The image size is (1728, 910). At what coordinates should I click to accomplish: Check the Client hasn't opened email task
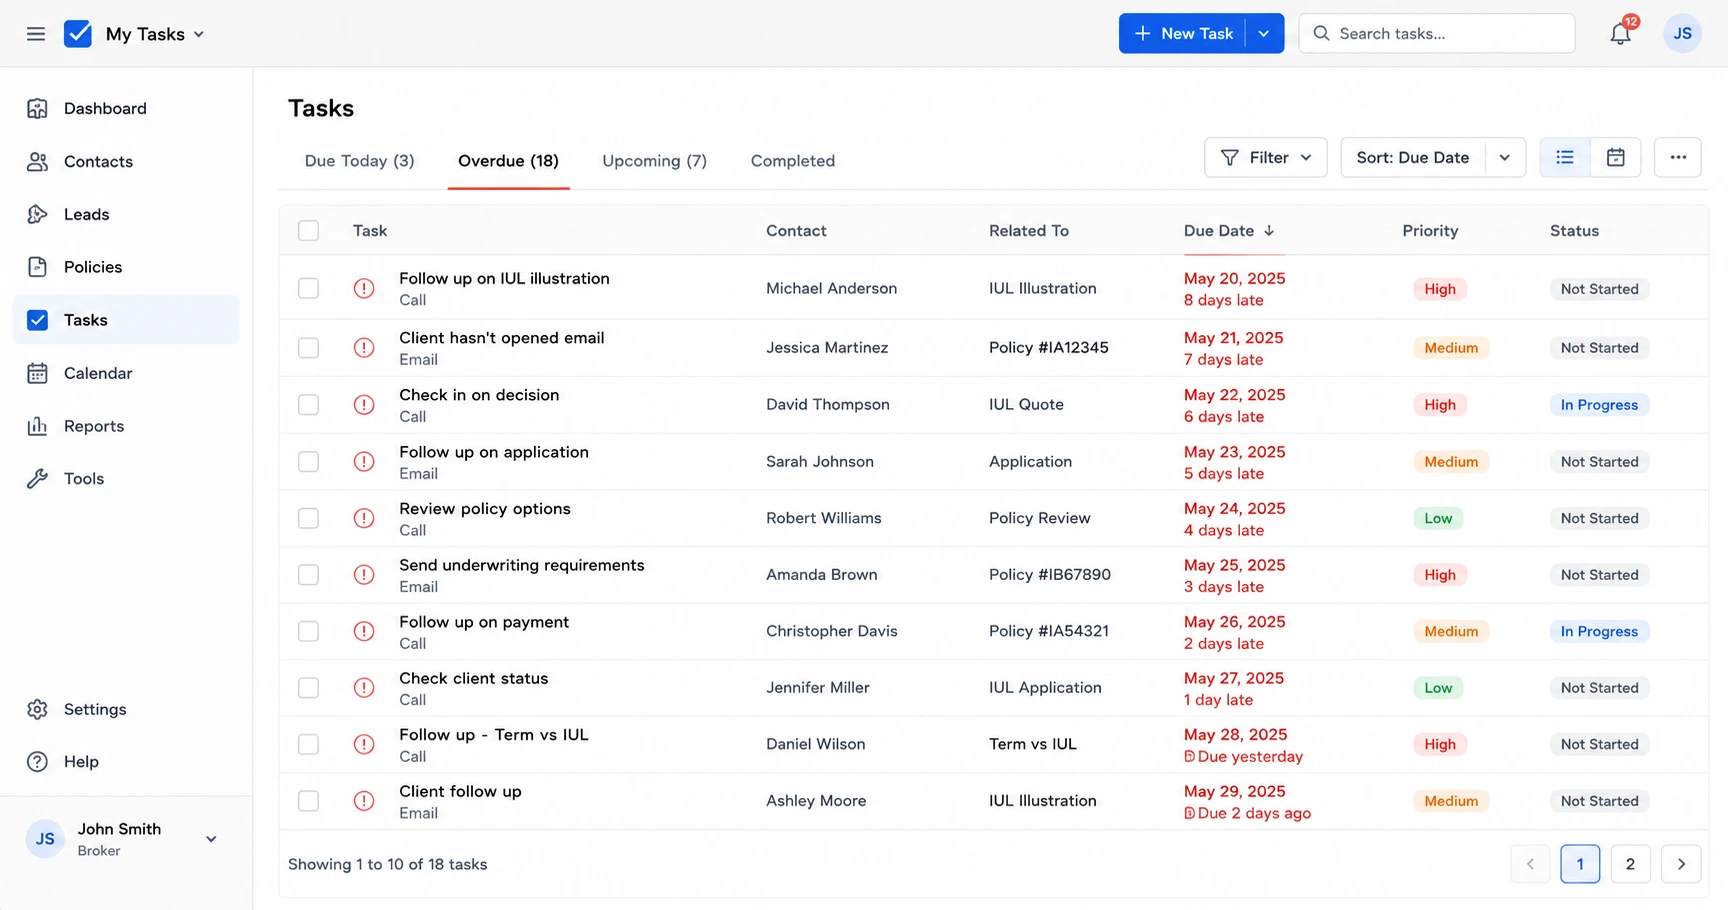(x=308, y=348)
